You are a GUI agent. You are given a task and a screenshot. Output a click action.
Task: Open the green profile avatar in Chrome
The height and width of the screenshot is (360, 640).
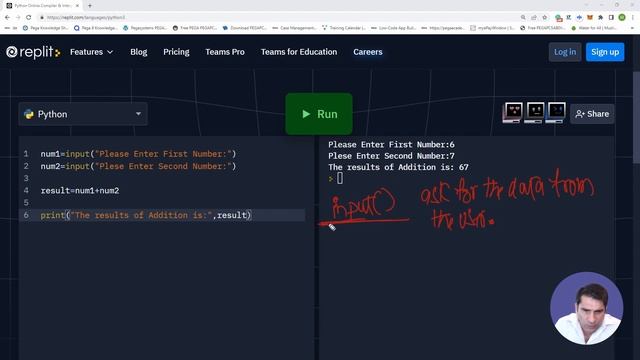pos(622,17)
